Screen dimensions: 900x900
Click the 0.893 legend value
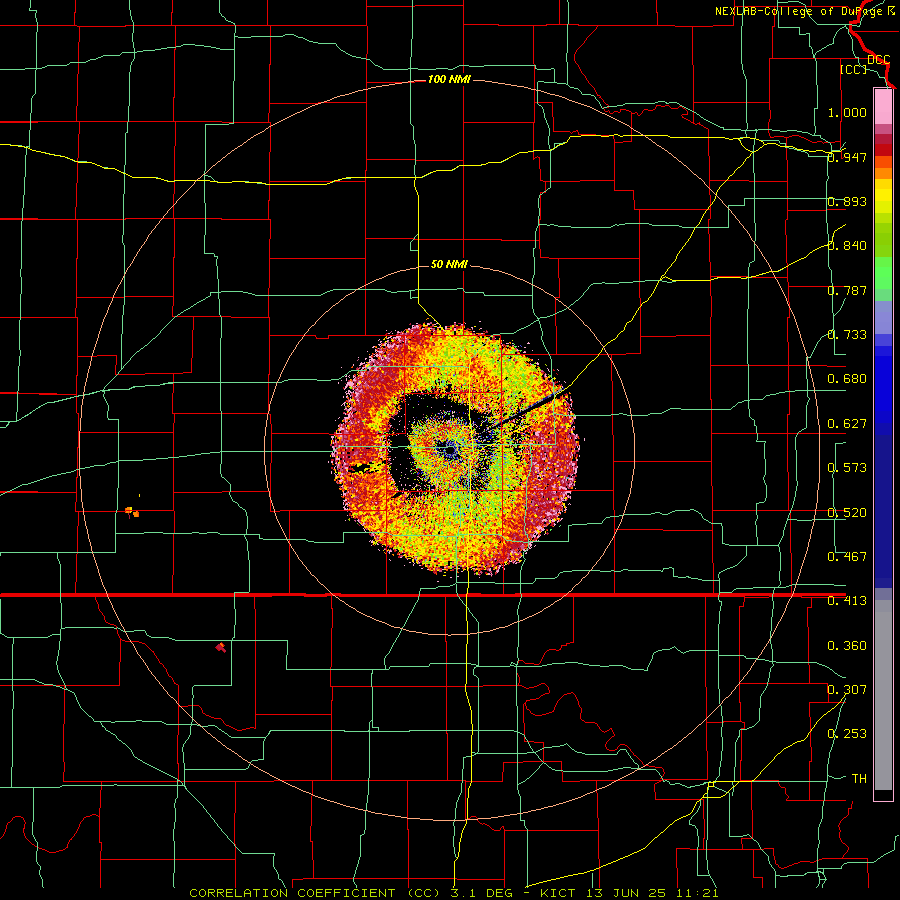point(847,201)
